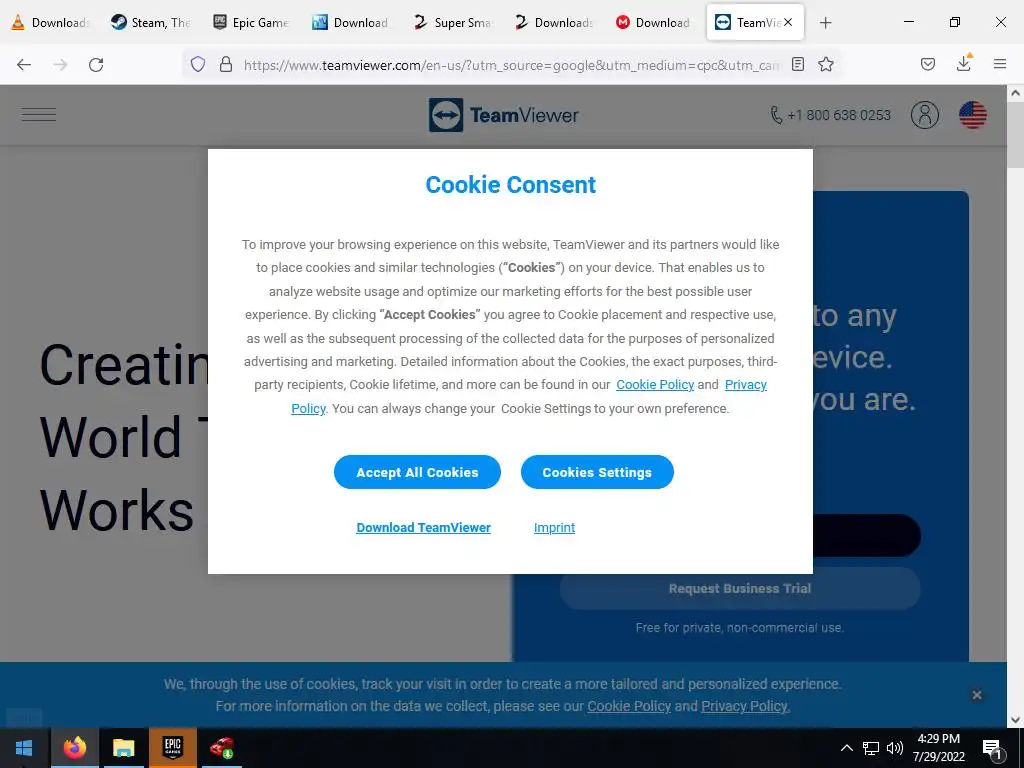Show hidden system tray icons

click(x=846, y=748)
